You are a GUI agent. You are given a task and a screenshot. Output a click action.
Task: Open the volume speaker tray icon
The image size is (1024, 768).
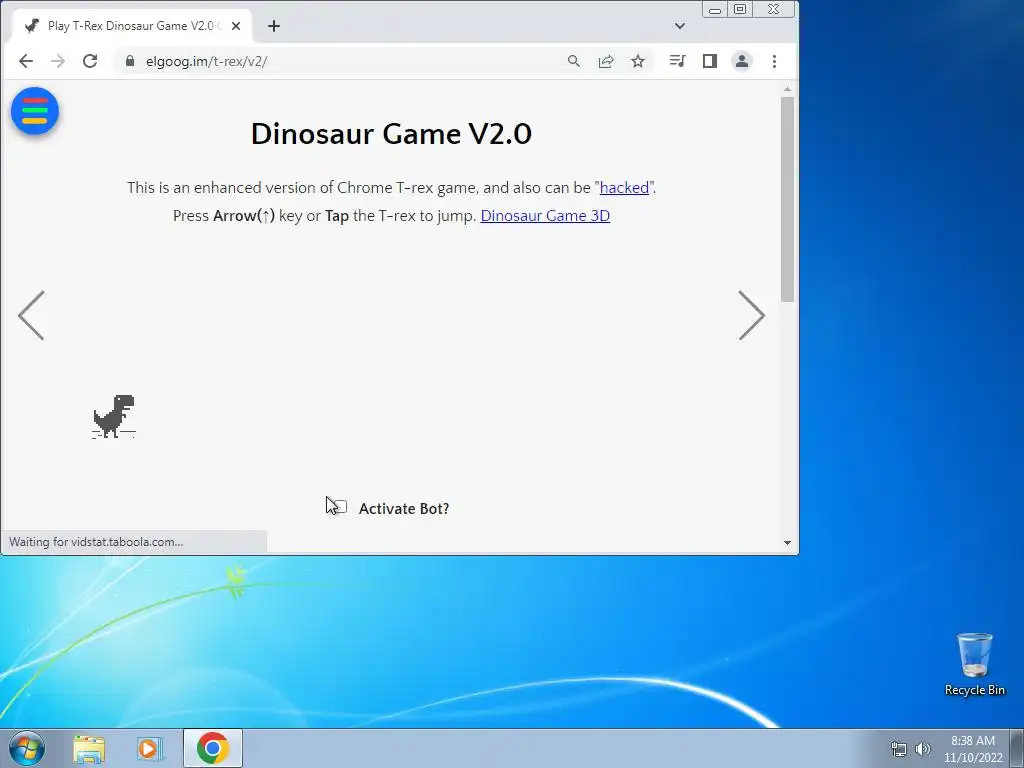point(923,749)
